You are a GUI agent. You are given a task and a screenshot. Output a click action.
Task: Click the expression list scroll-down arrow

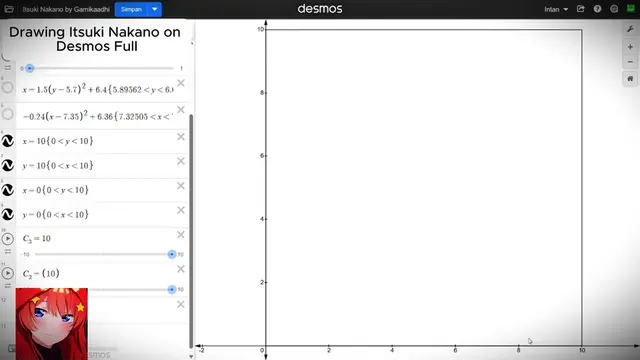[191, 356]
